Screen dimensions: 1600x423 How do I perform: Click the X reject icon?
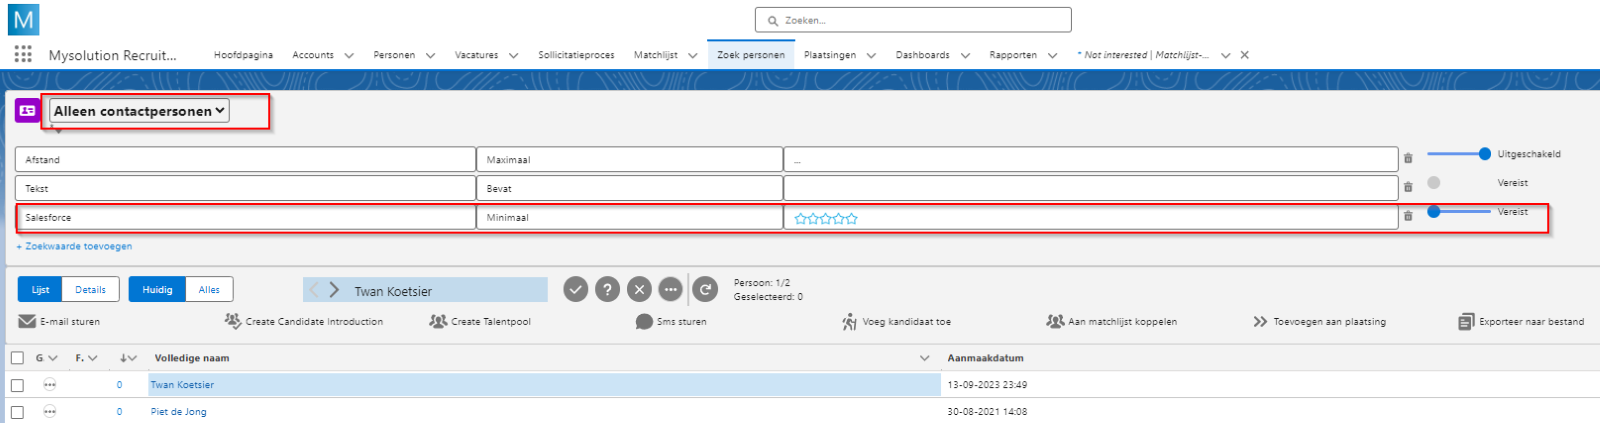639,290
